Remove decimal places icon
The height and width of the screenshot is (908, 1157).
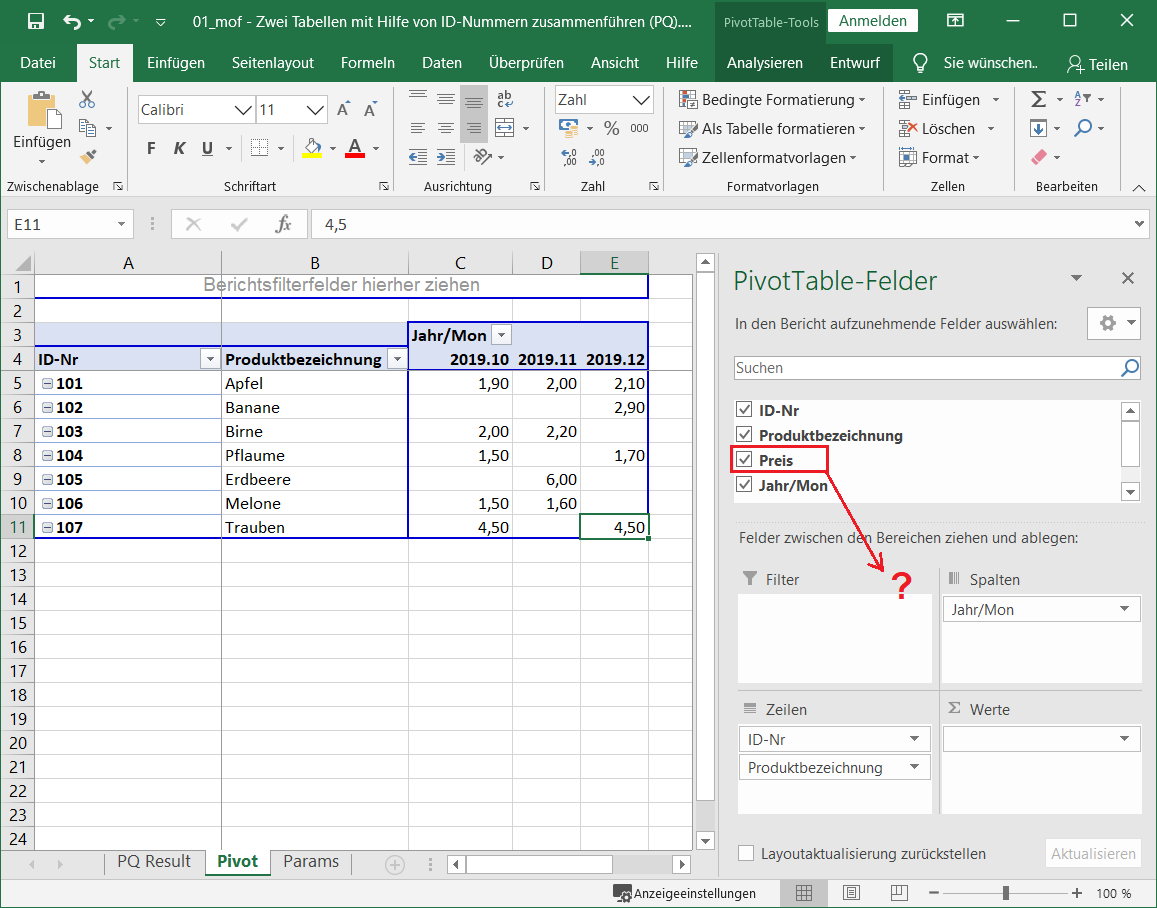tap(597, 157)
